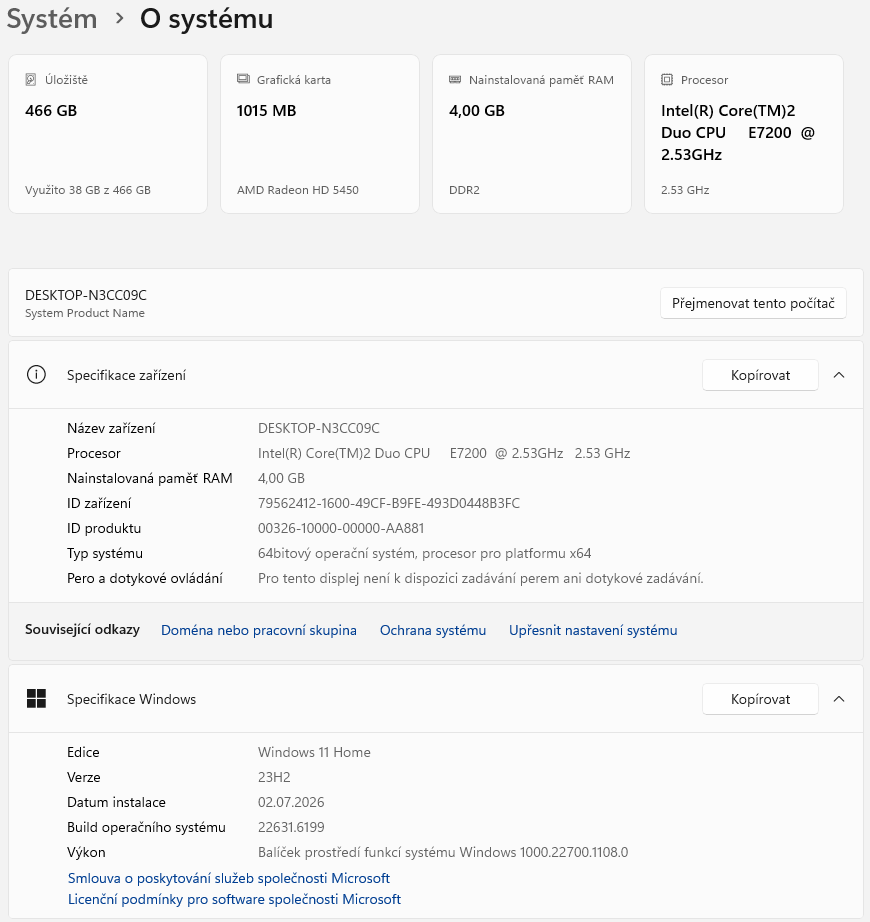Click System Product Name text
The height and width of the screenshot is (922, 870).
[85, 313]
